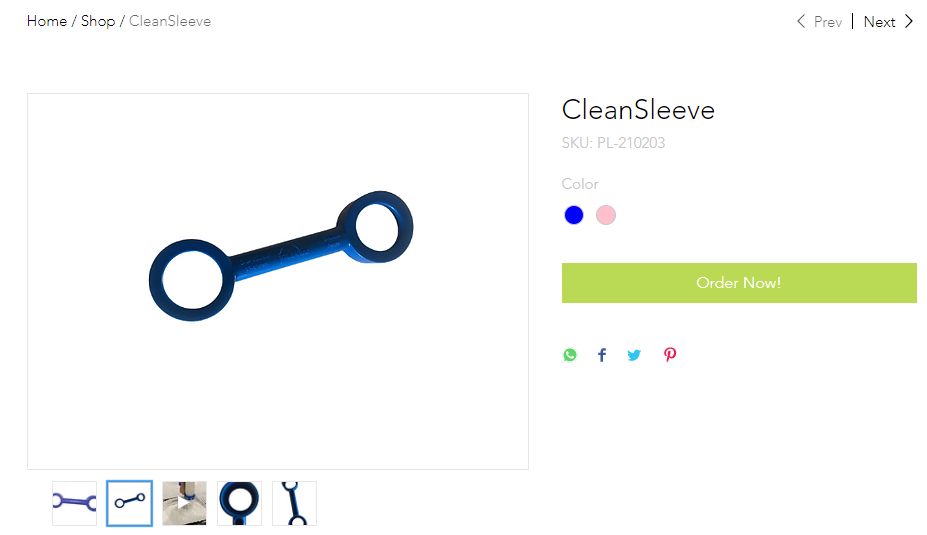This screenshot has height=535, width=927.
Task: Go to Home breadcrumb link
Action: tap(47, 21)
